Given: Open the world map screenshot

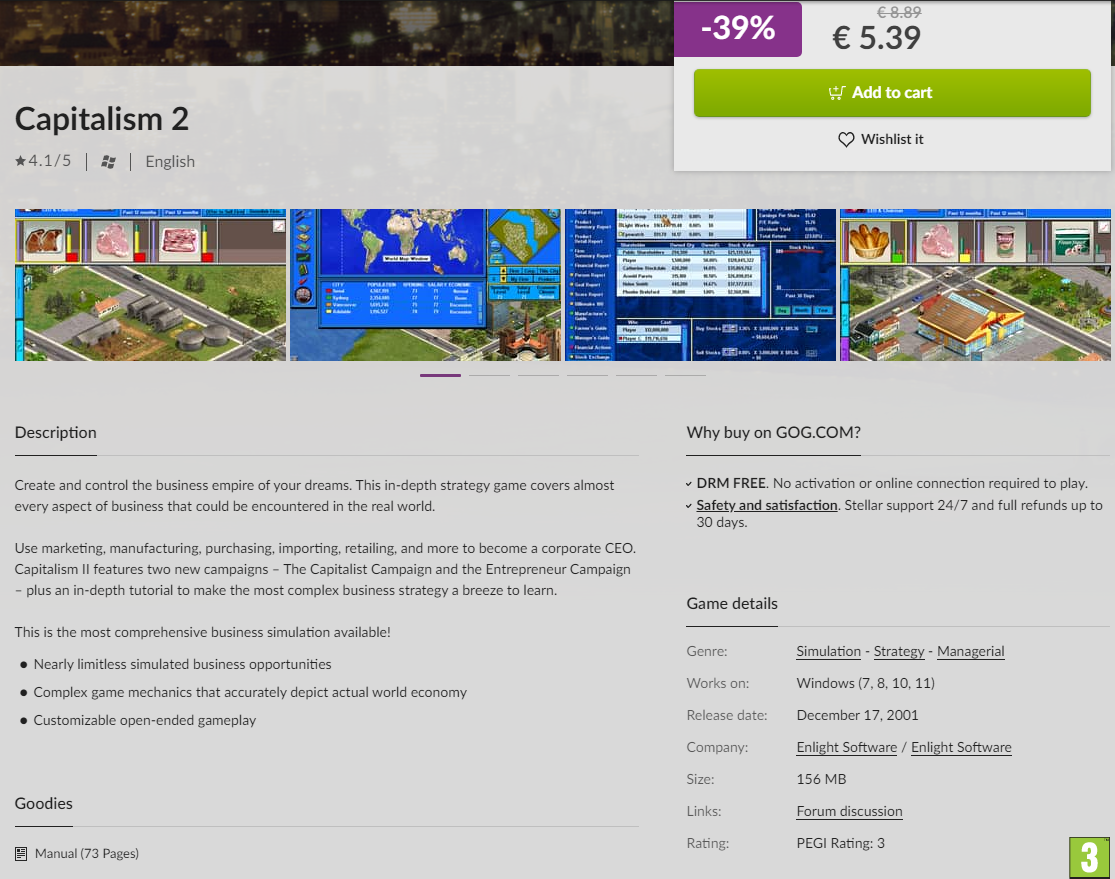Looking at the screenshot, I should tap(425, 284).
